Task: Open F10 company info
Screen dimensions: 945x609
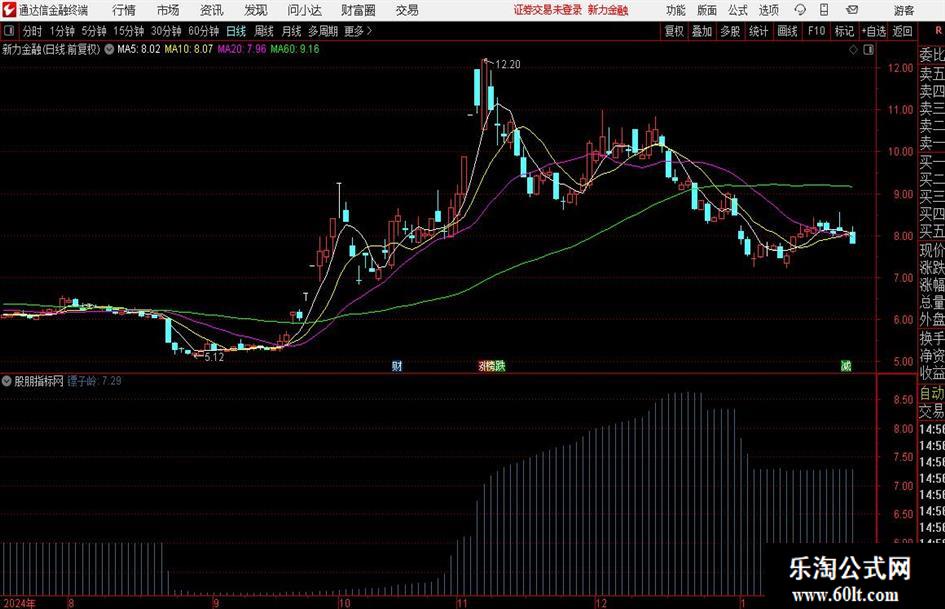Action: (x=816, y=31)
